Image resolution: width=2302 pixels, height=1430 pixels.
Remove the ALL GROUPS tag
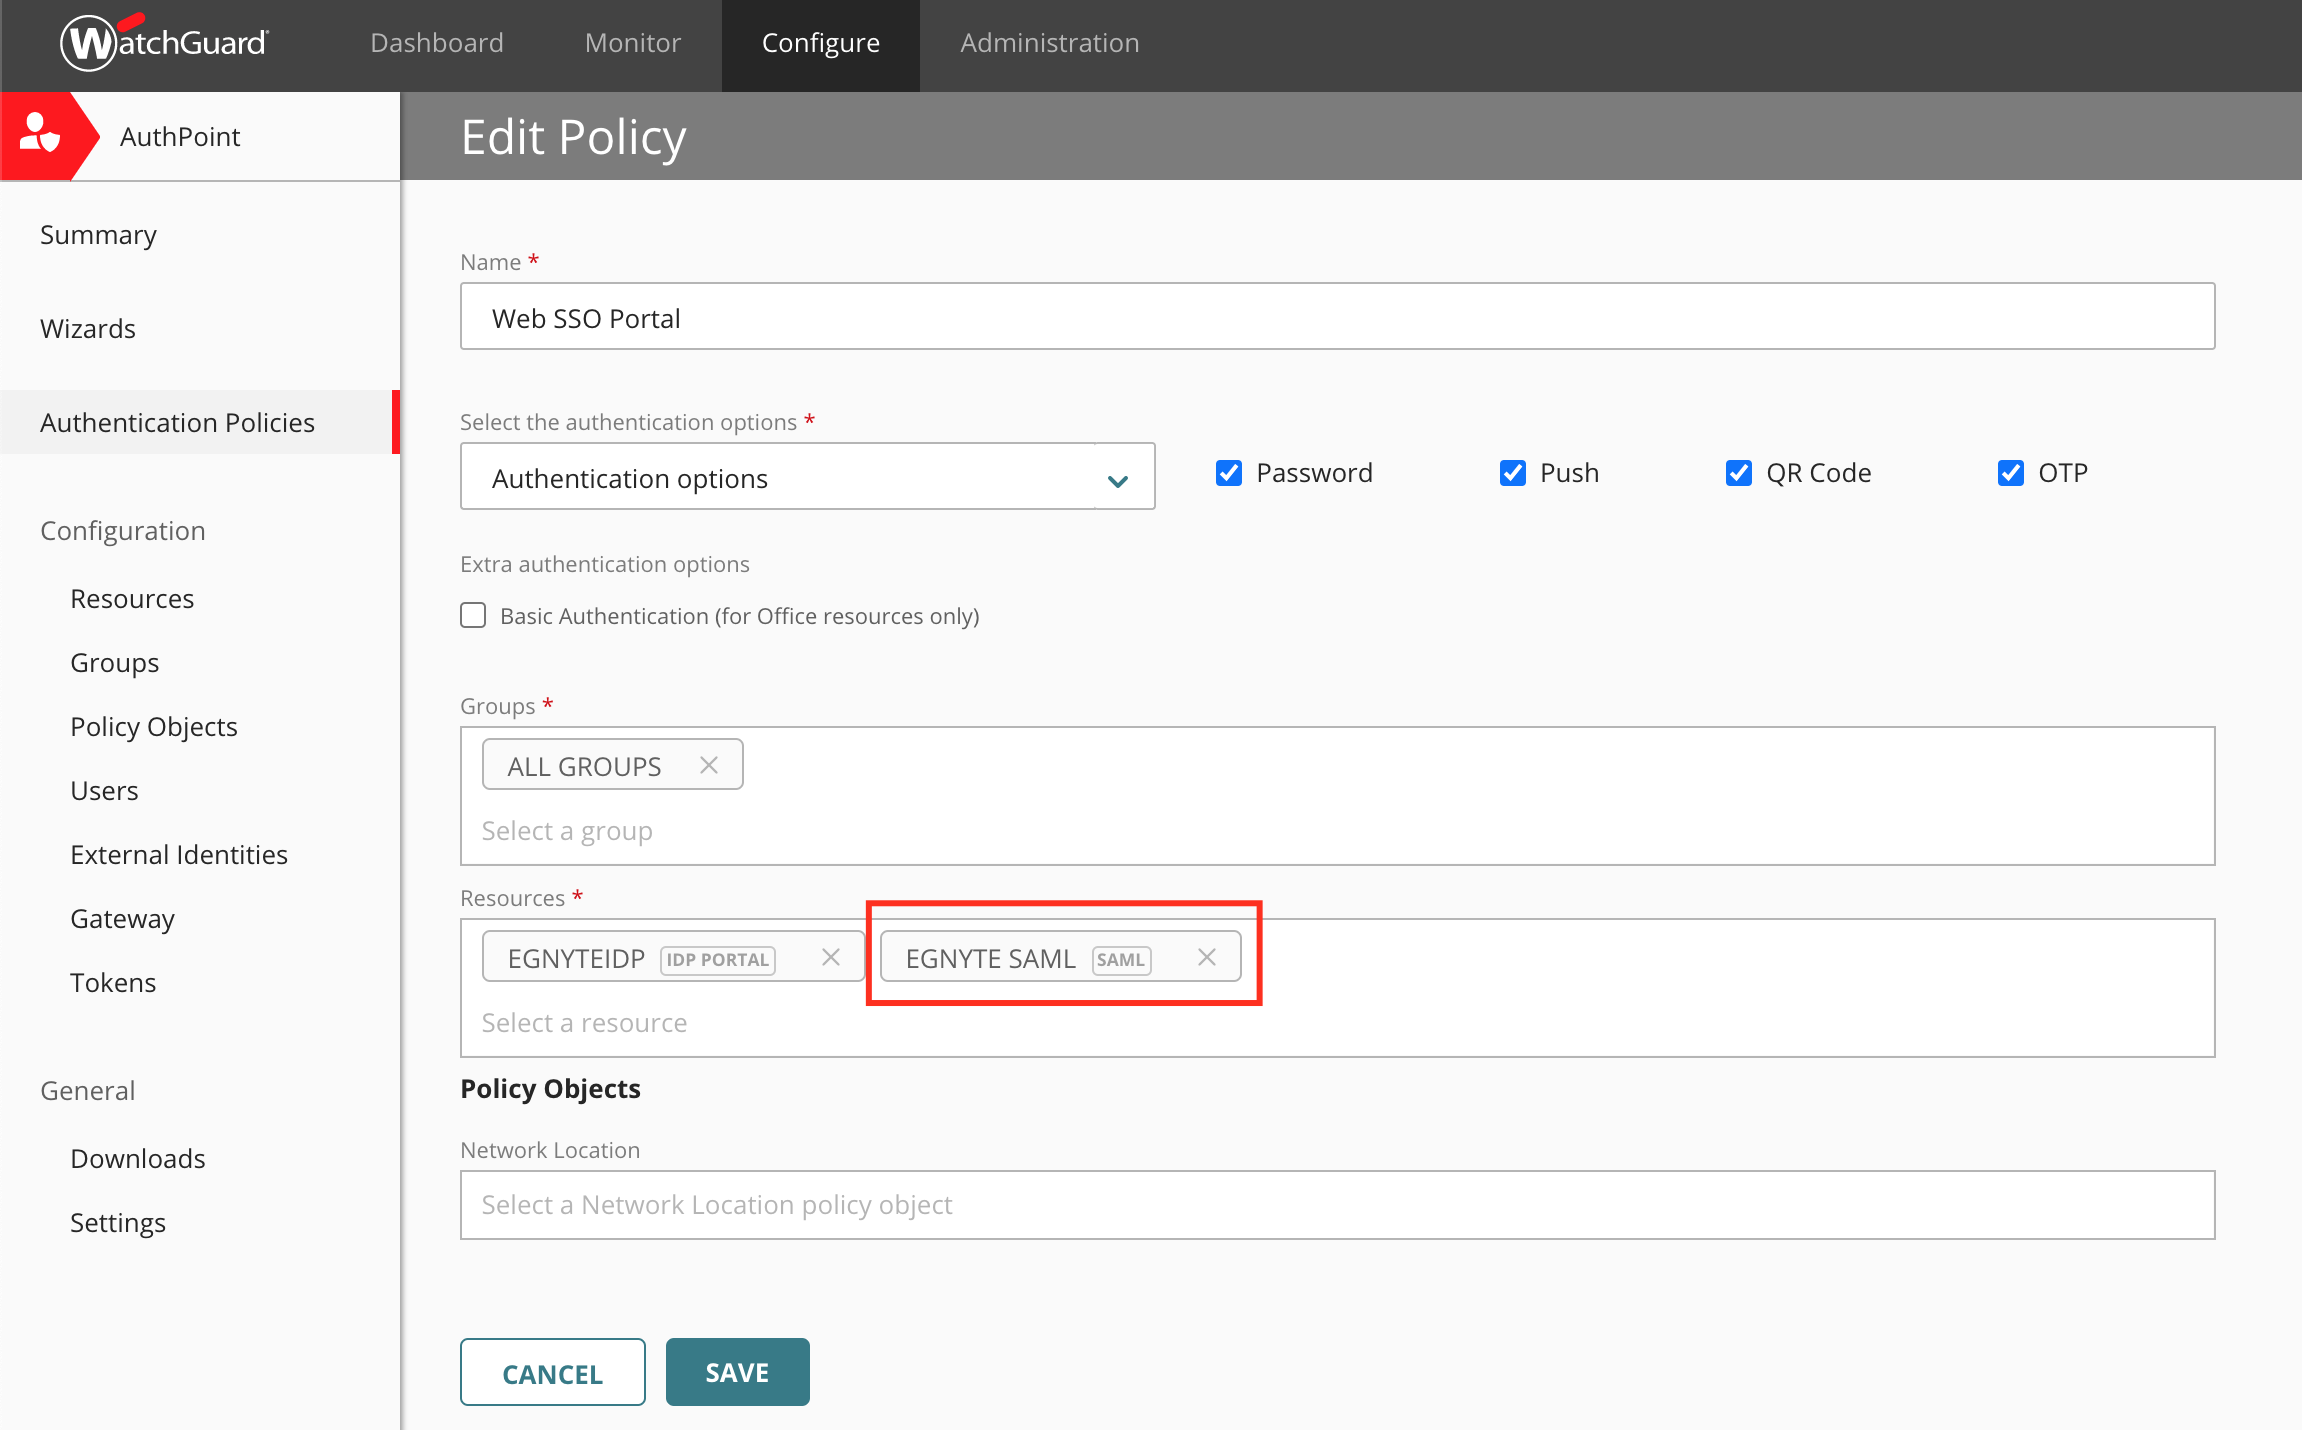709,765
